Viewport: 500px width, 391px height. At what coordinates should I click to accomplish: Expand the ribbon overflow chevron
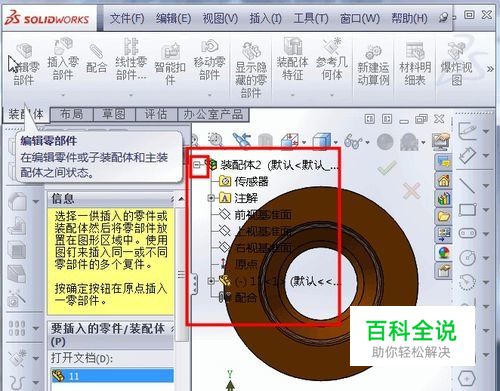coord(490,69)
